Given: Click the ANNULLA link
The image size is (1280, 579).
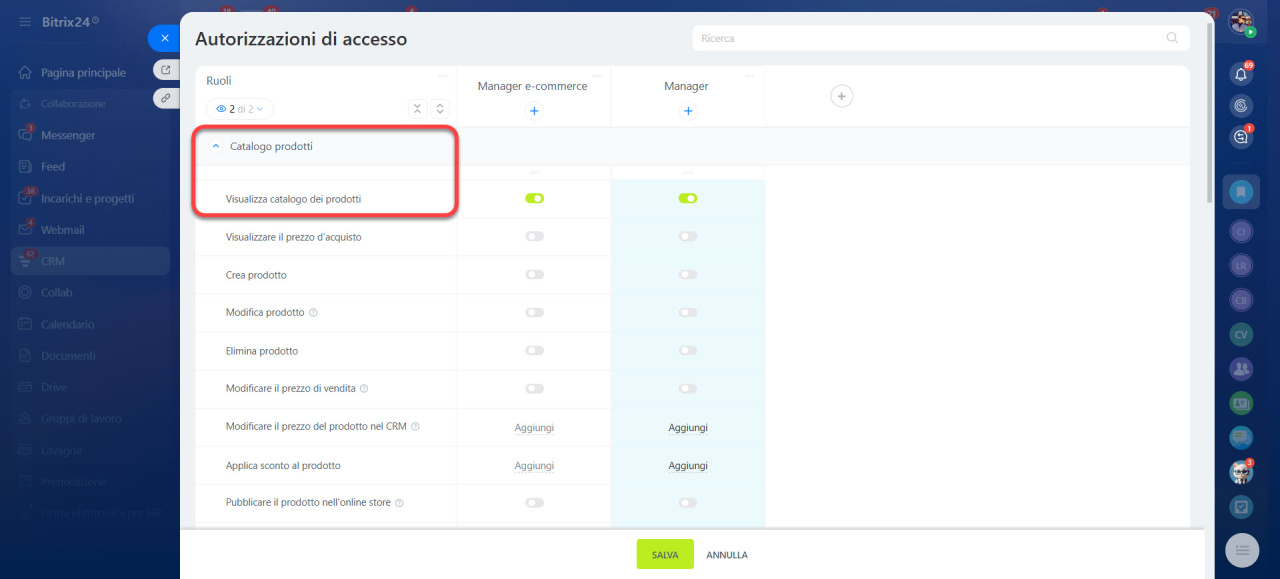Looking at the screenshot, I should [x=727, y=555].
